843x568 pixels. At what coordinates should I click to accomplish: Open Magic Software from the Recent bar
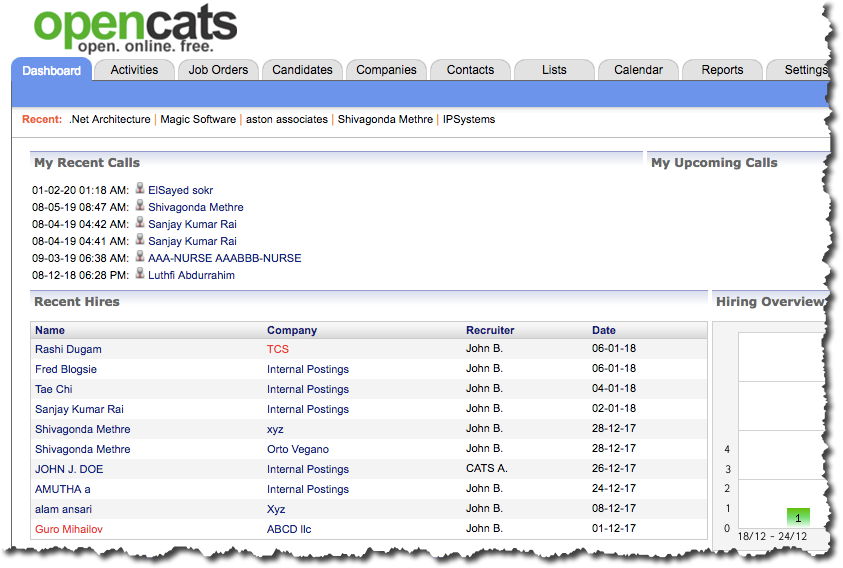(x=198, y=119)
